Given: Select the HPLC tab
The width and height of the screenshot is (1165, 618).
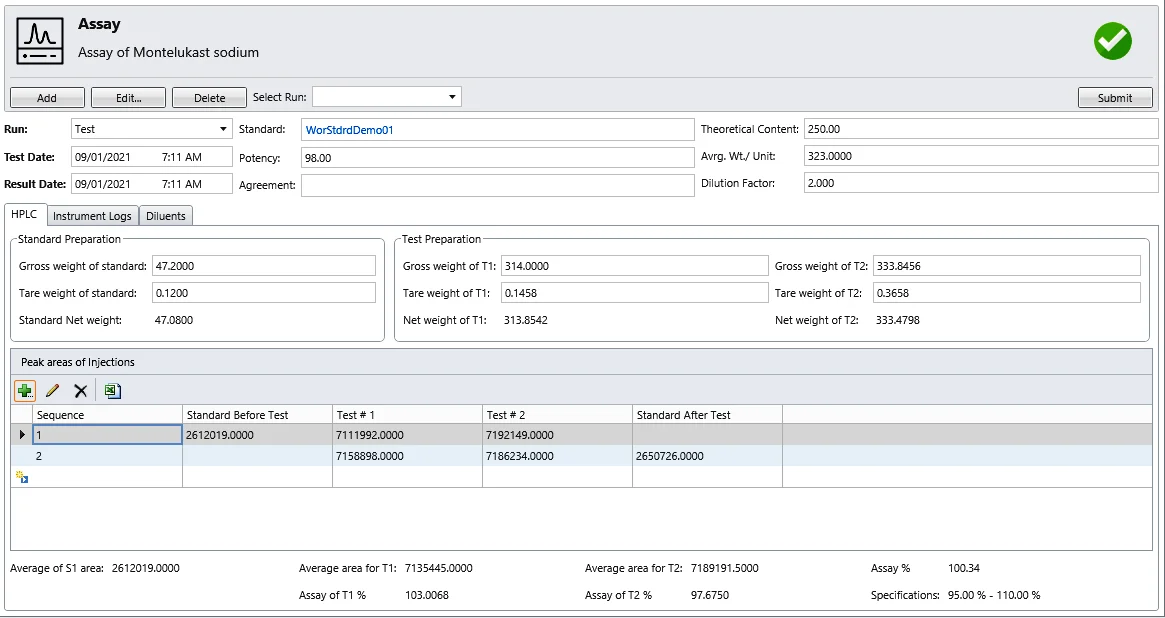Looking at the screenshot, I should pos(24,215).
